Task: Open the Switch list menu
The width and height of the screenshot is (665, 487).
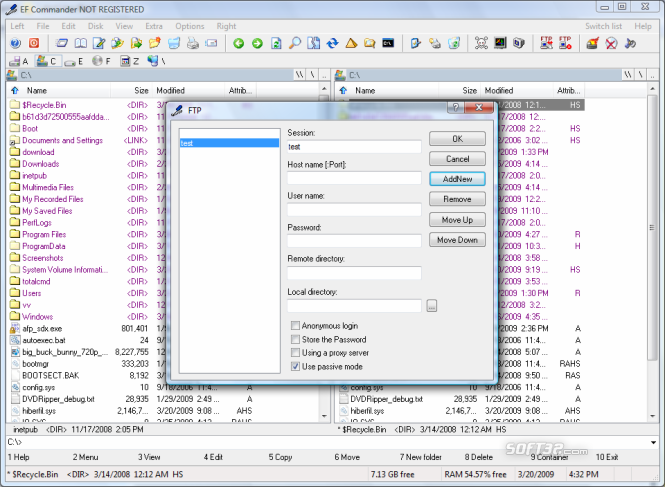Action: (604, 26)
